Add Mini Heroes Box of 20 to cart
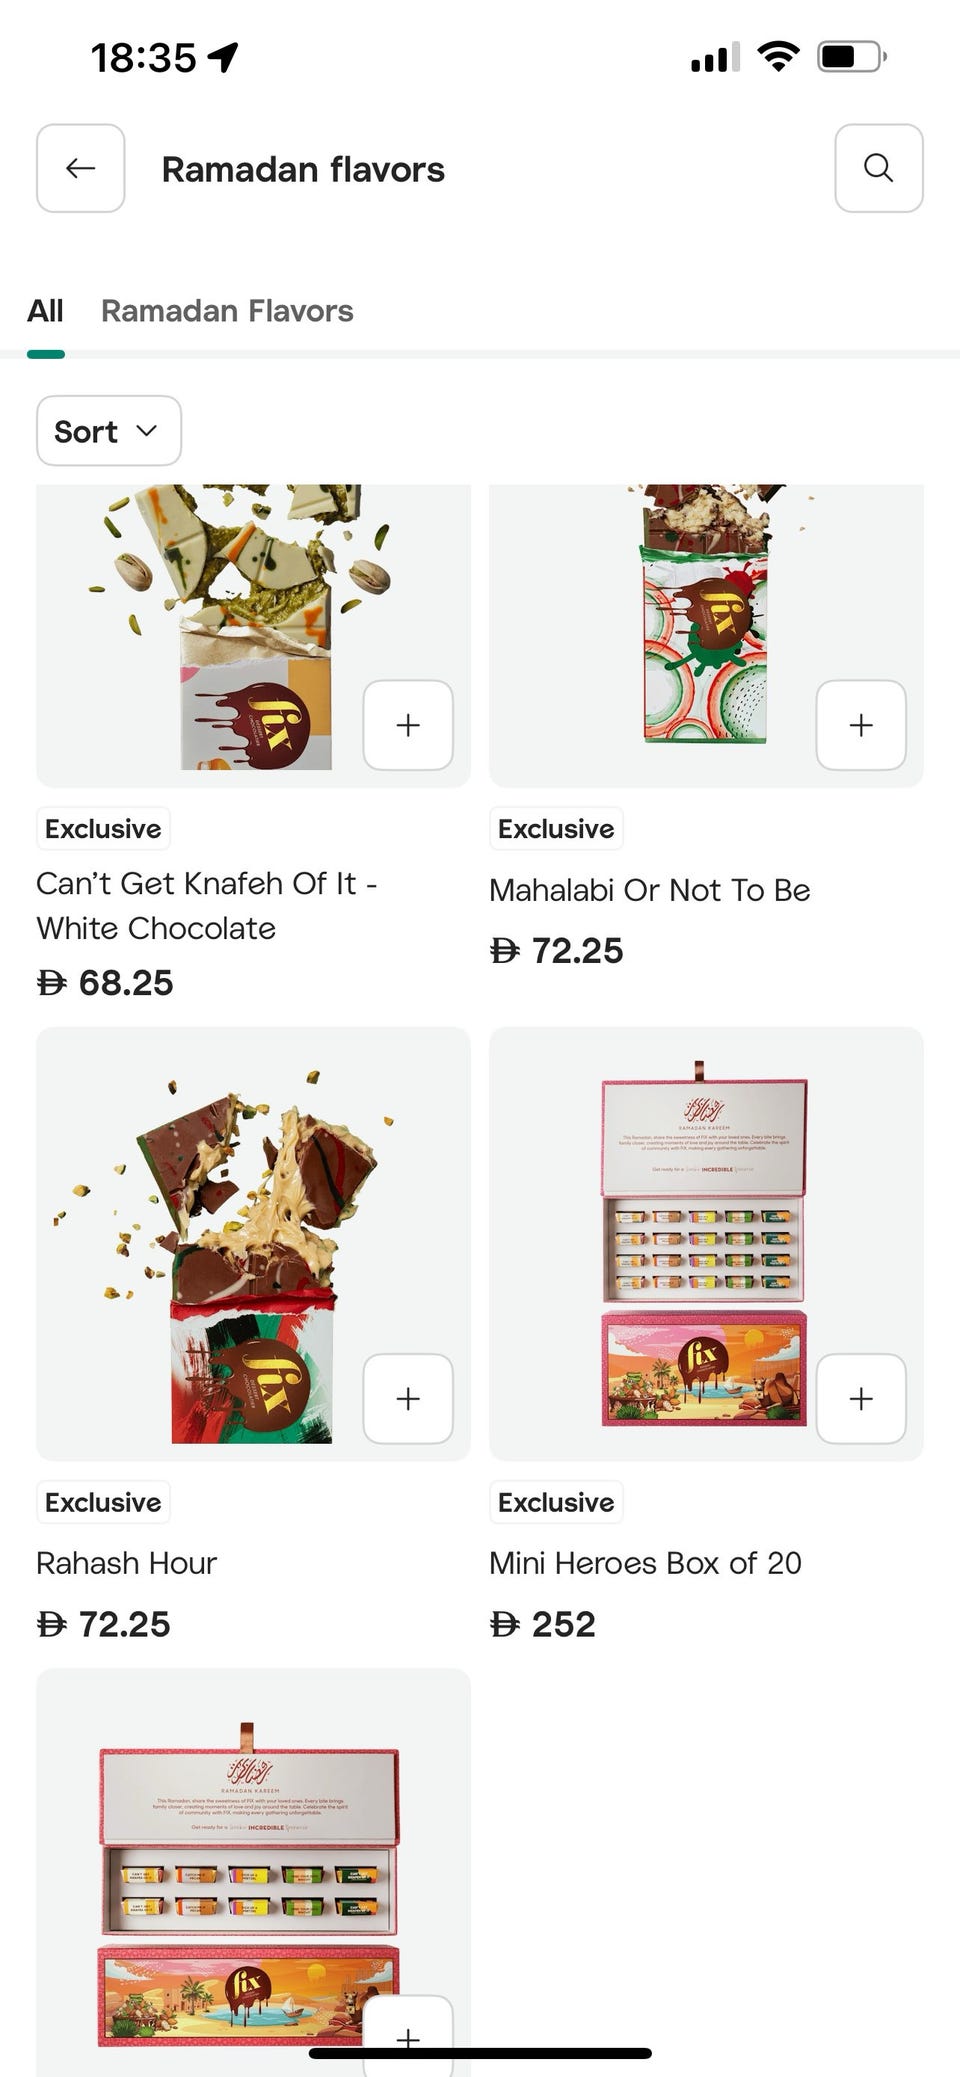960x2077 pixels. [861, 1398]
